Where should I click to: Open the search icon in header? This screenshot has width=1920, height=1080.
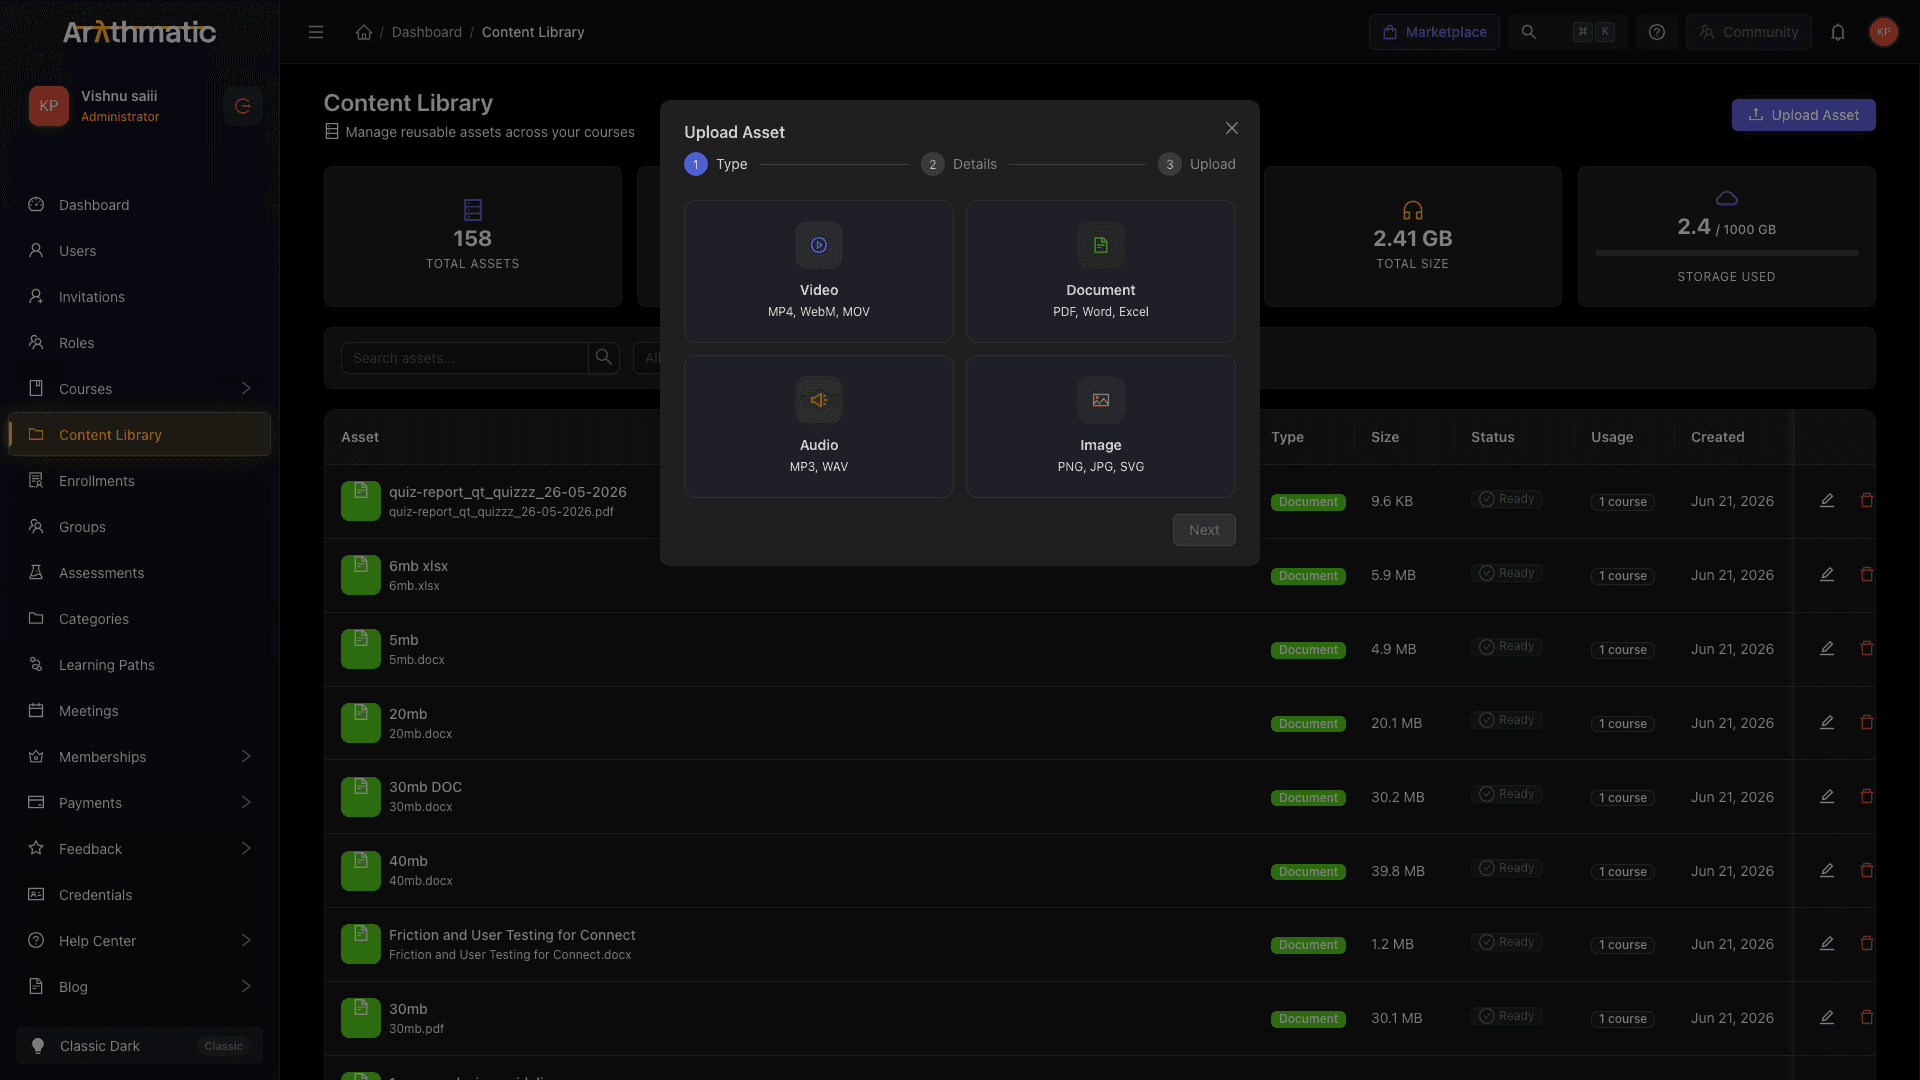click(1528, 32)
